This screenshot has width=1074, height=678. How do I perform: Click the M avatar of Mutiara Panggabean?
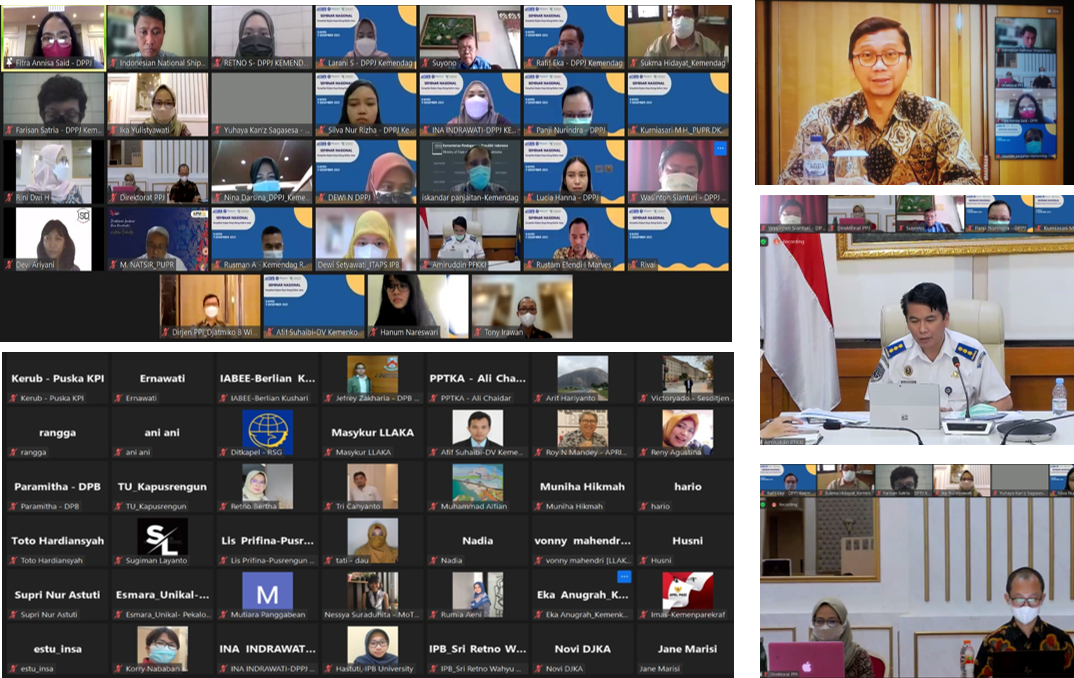tap(267, 591)
